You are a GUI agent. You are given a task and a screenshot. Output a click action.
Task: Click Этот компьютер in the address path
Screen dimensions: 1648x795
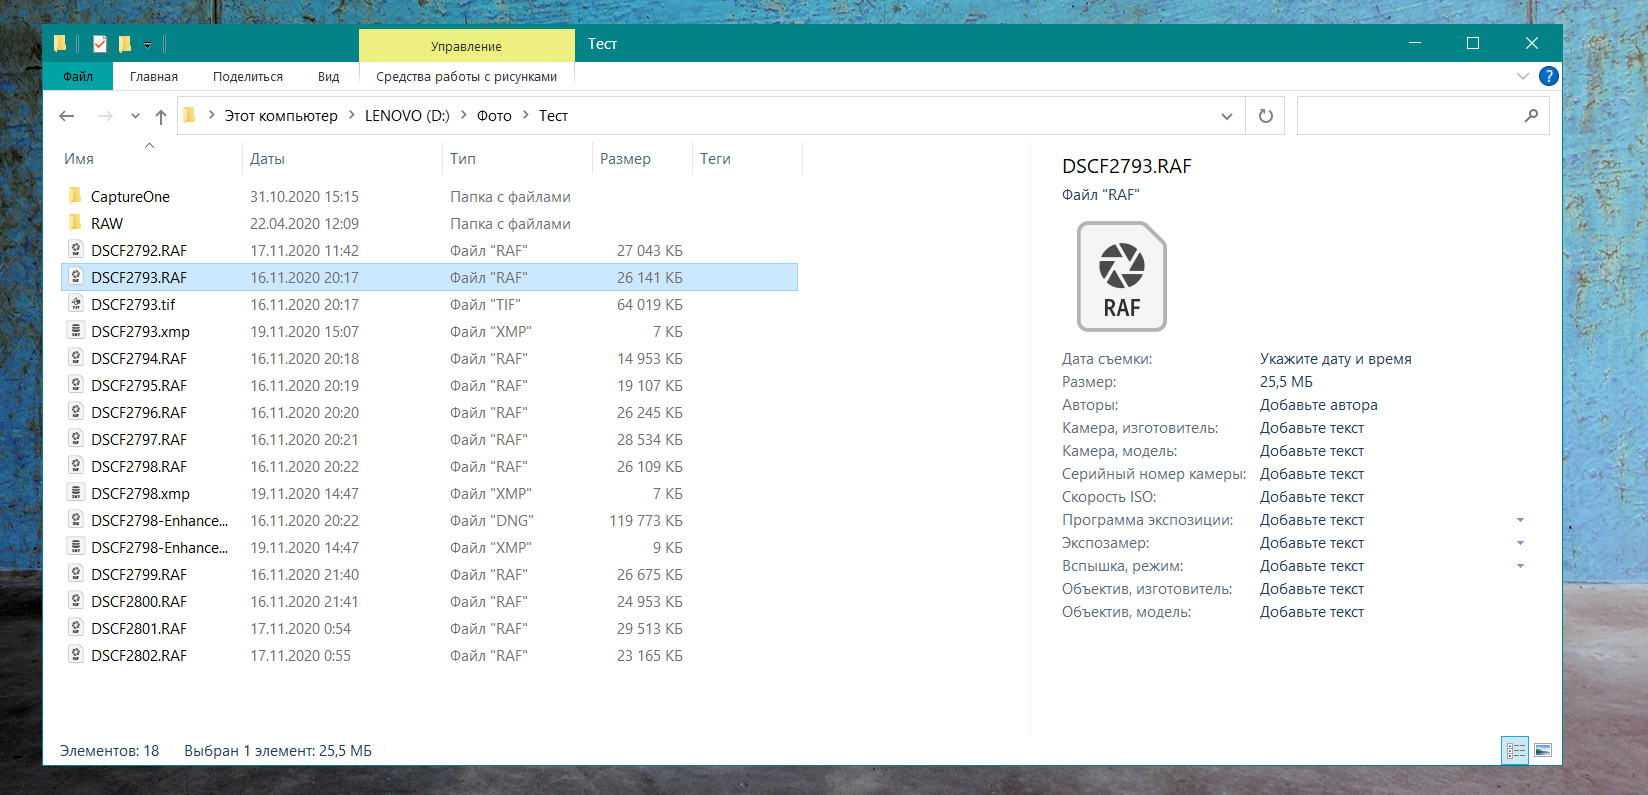click(x=281, y=116)
